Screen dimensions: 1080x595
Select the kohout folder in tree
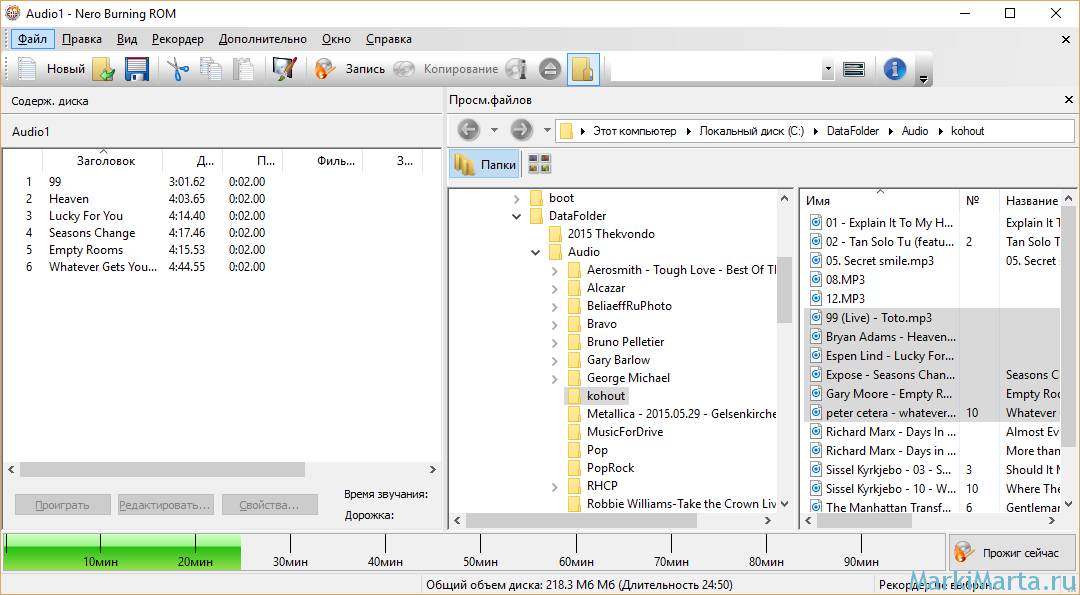(x=605, y=396)
